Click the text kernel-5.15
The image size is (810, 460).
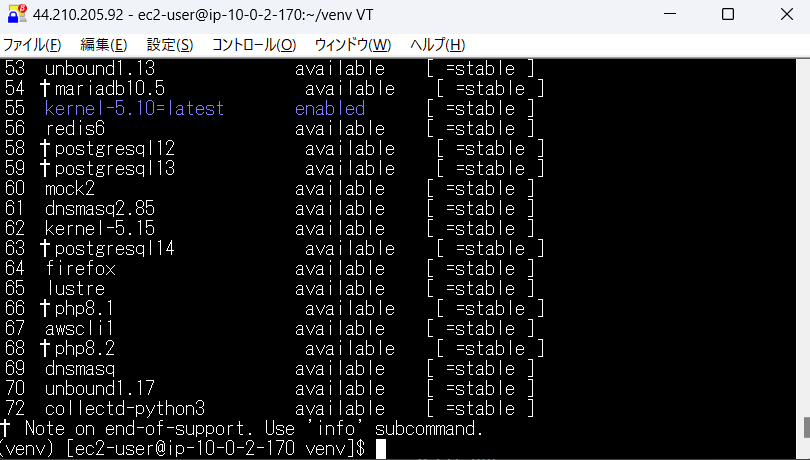(100, 228)
